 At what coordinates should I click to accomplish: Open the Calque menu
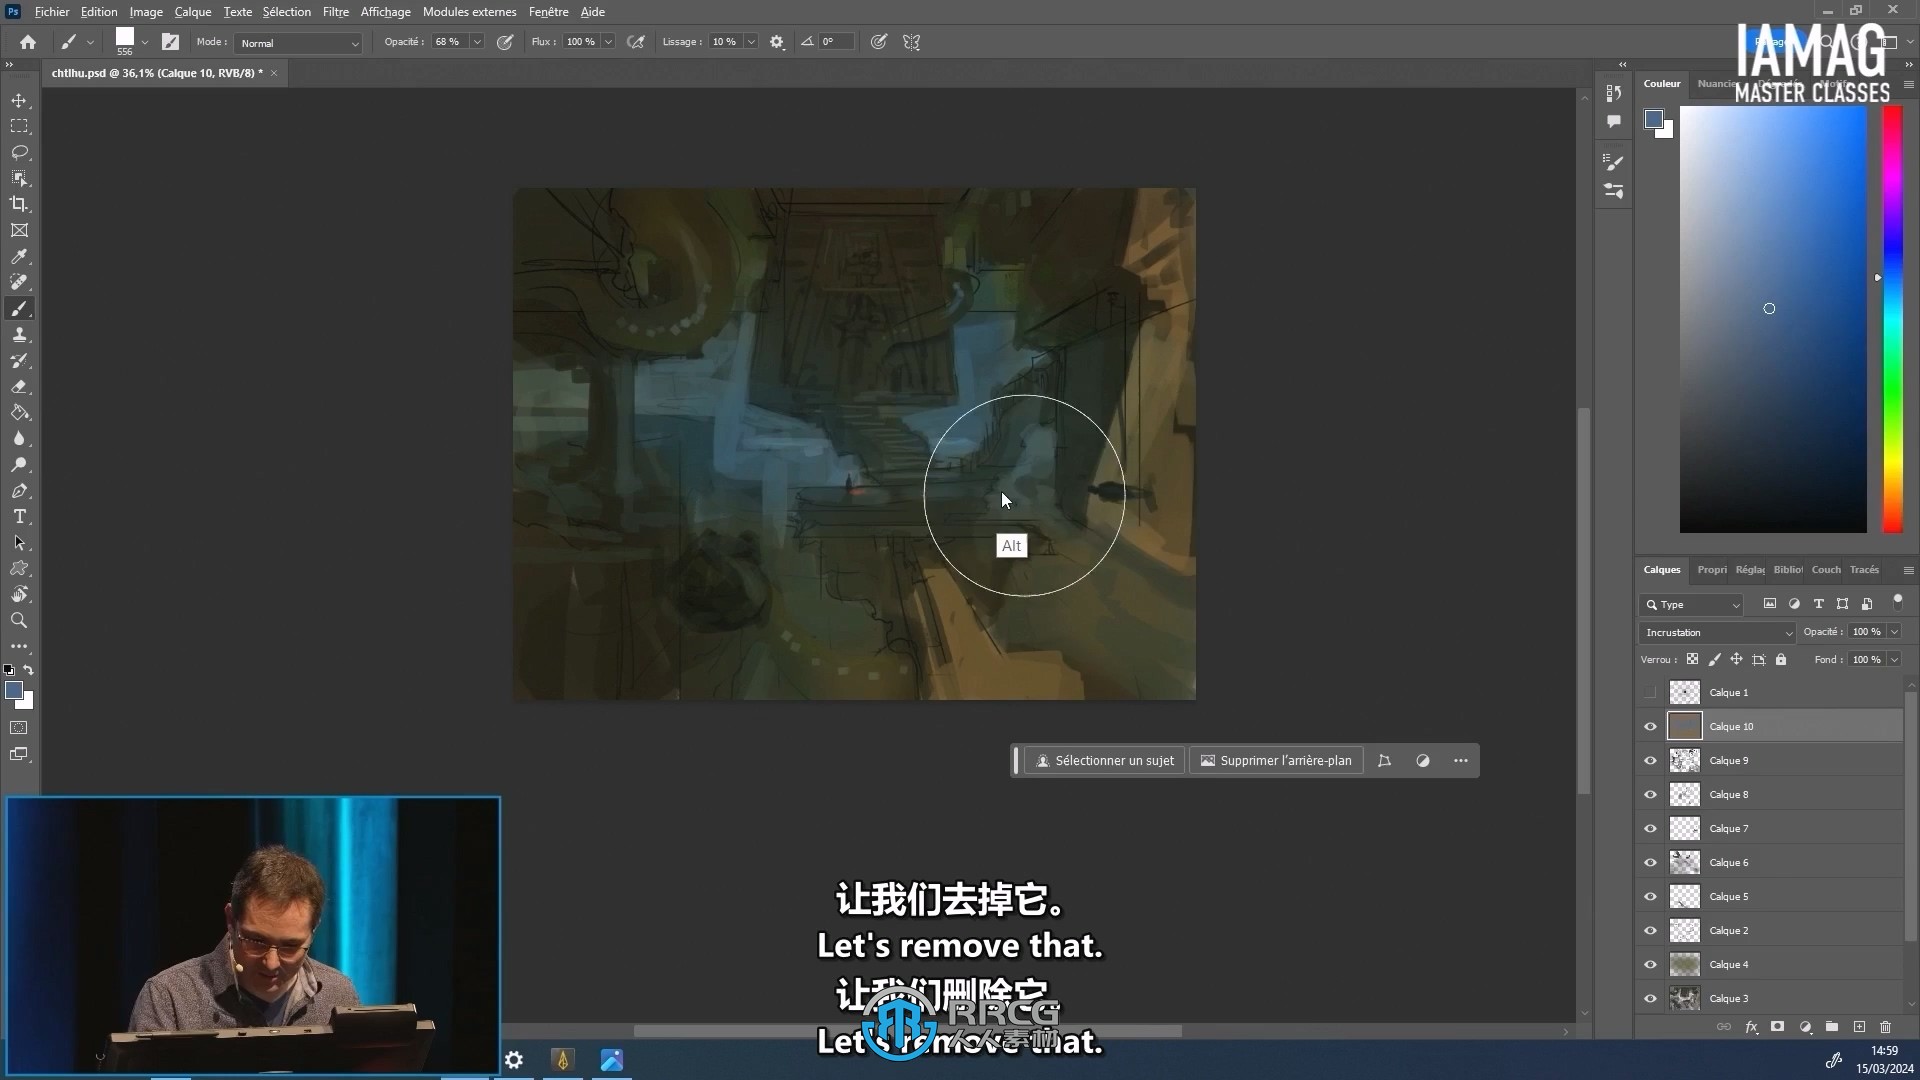(x=193, y=12)
